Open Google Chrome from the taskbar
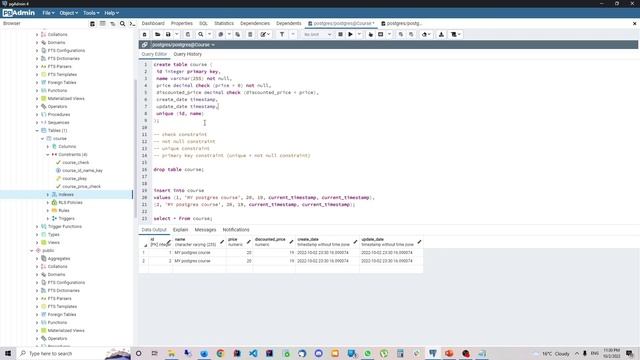Image resolution: width=640 pixels, height=360 pixels. 220,353
